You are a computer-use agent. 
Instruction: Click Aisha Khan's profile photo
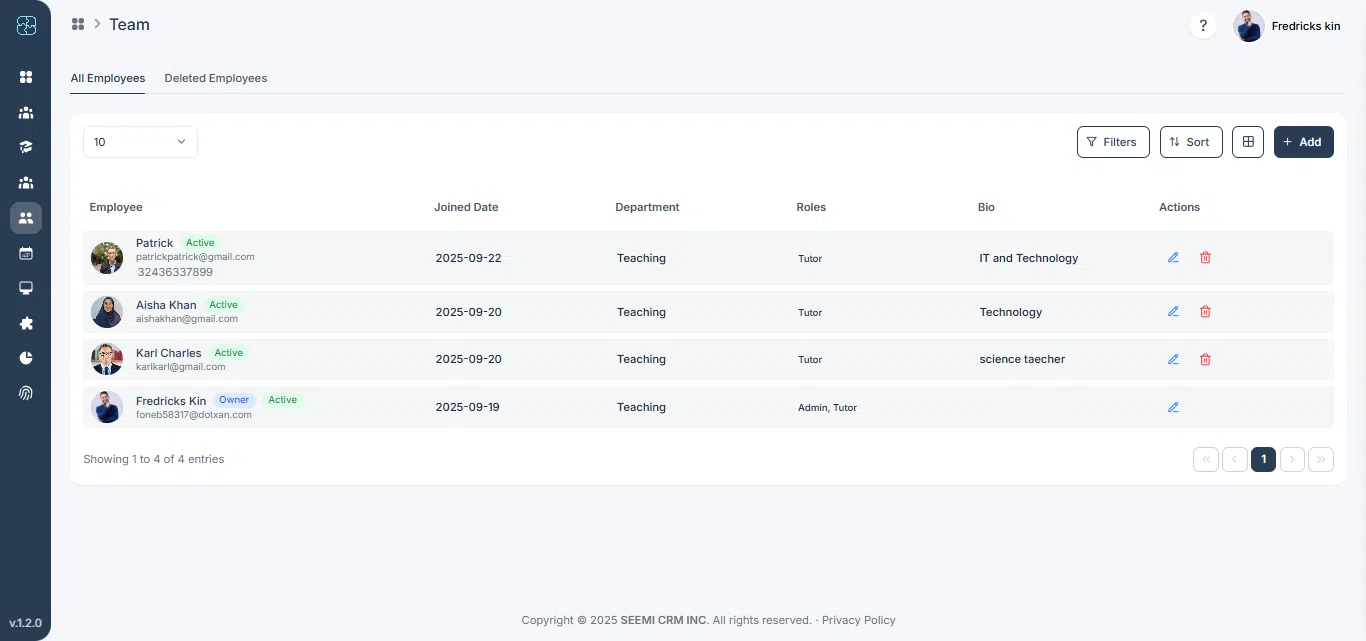(107, 312)
